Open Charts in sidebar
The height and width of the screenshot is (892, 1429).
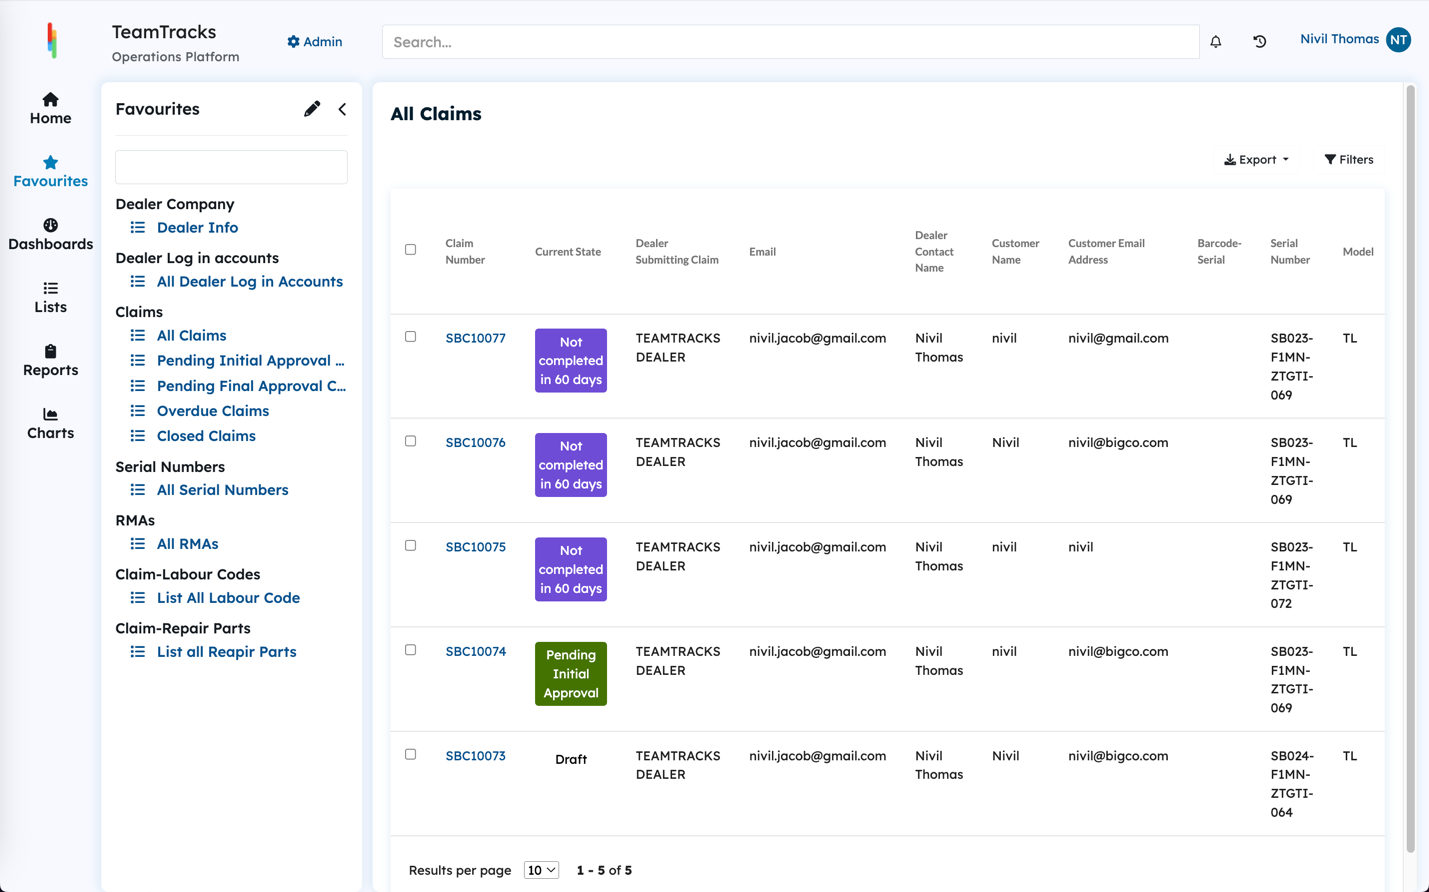click(50, 423)
